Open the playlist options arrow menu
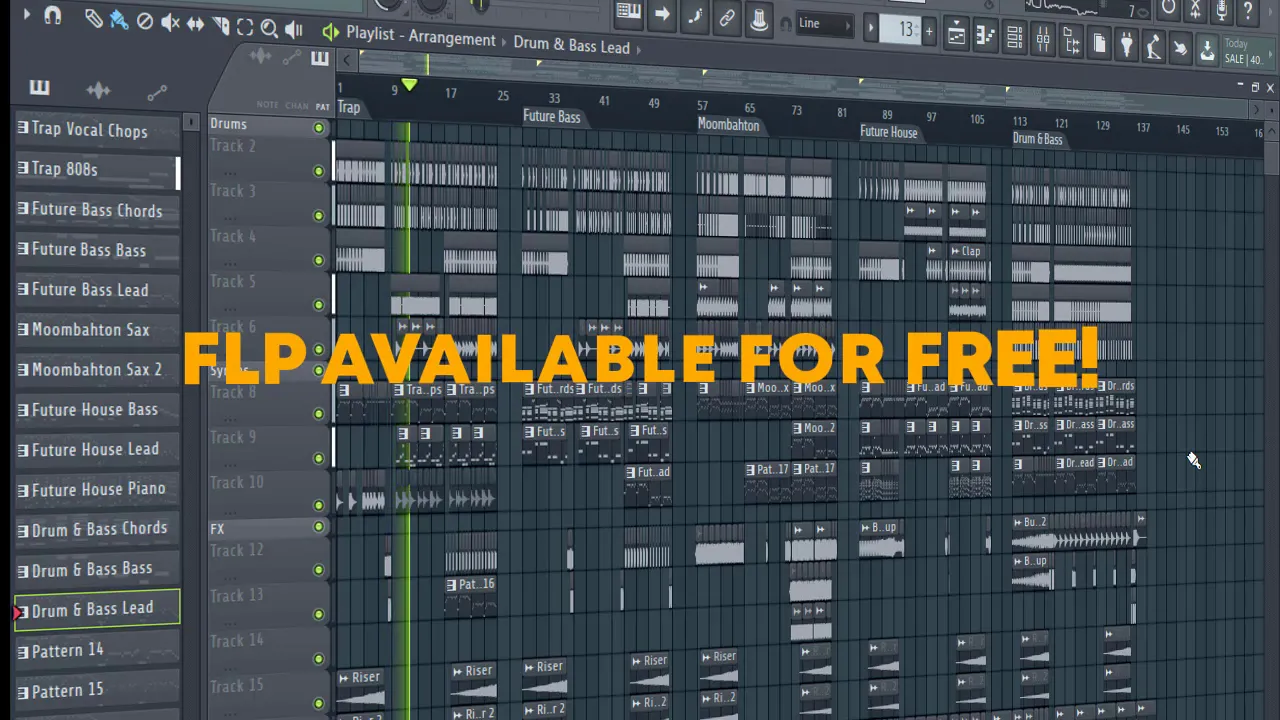The width and height of the screenshot is (1280, 720). pyautogui.click(x=27, y=14)
